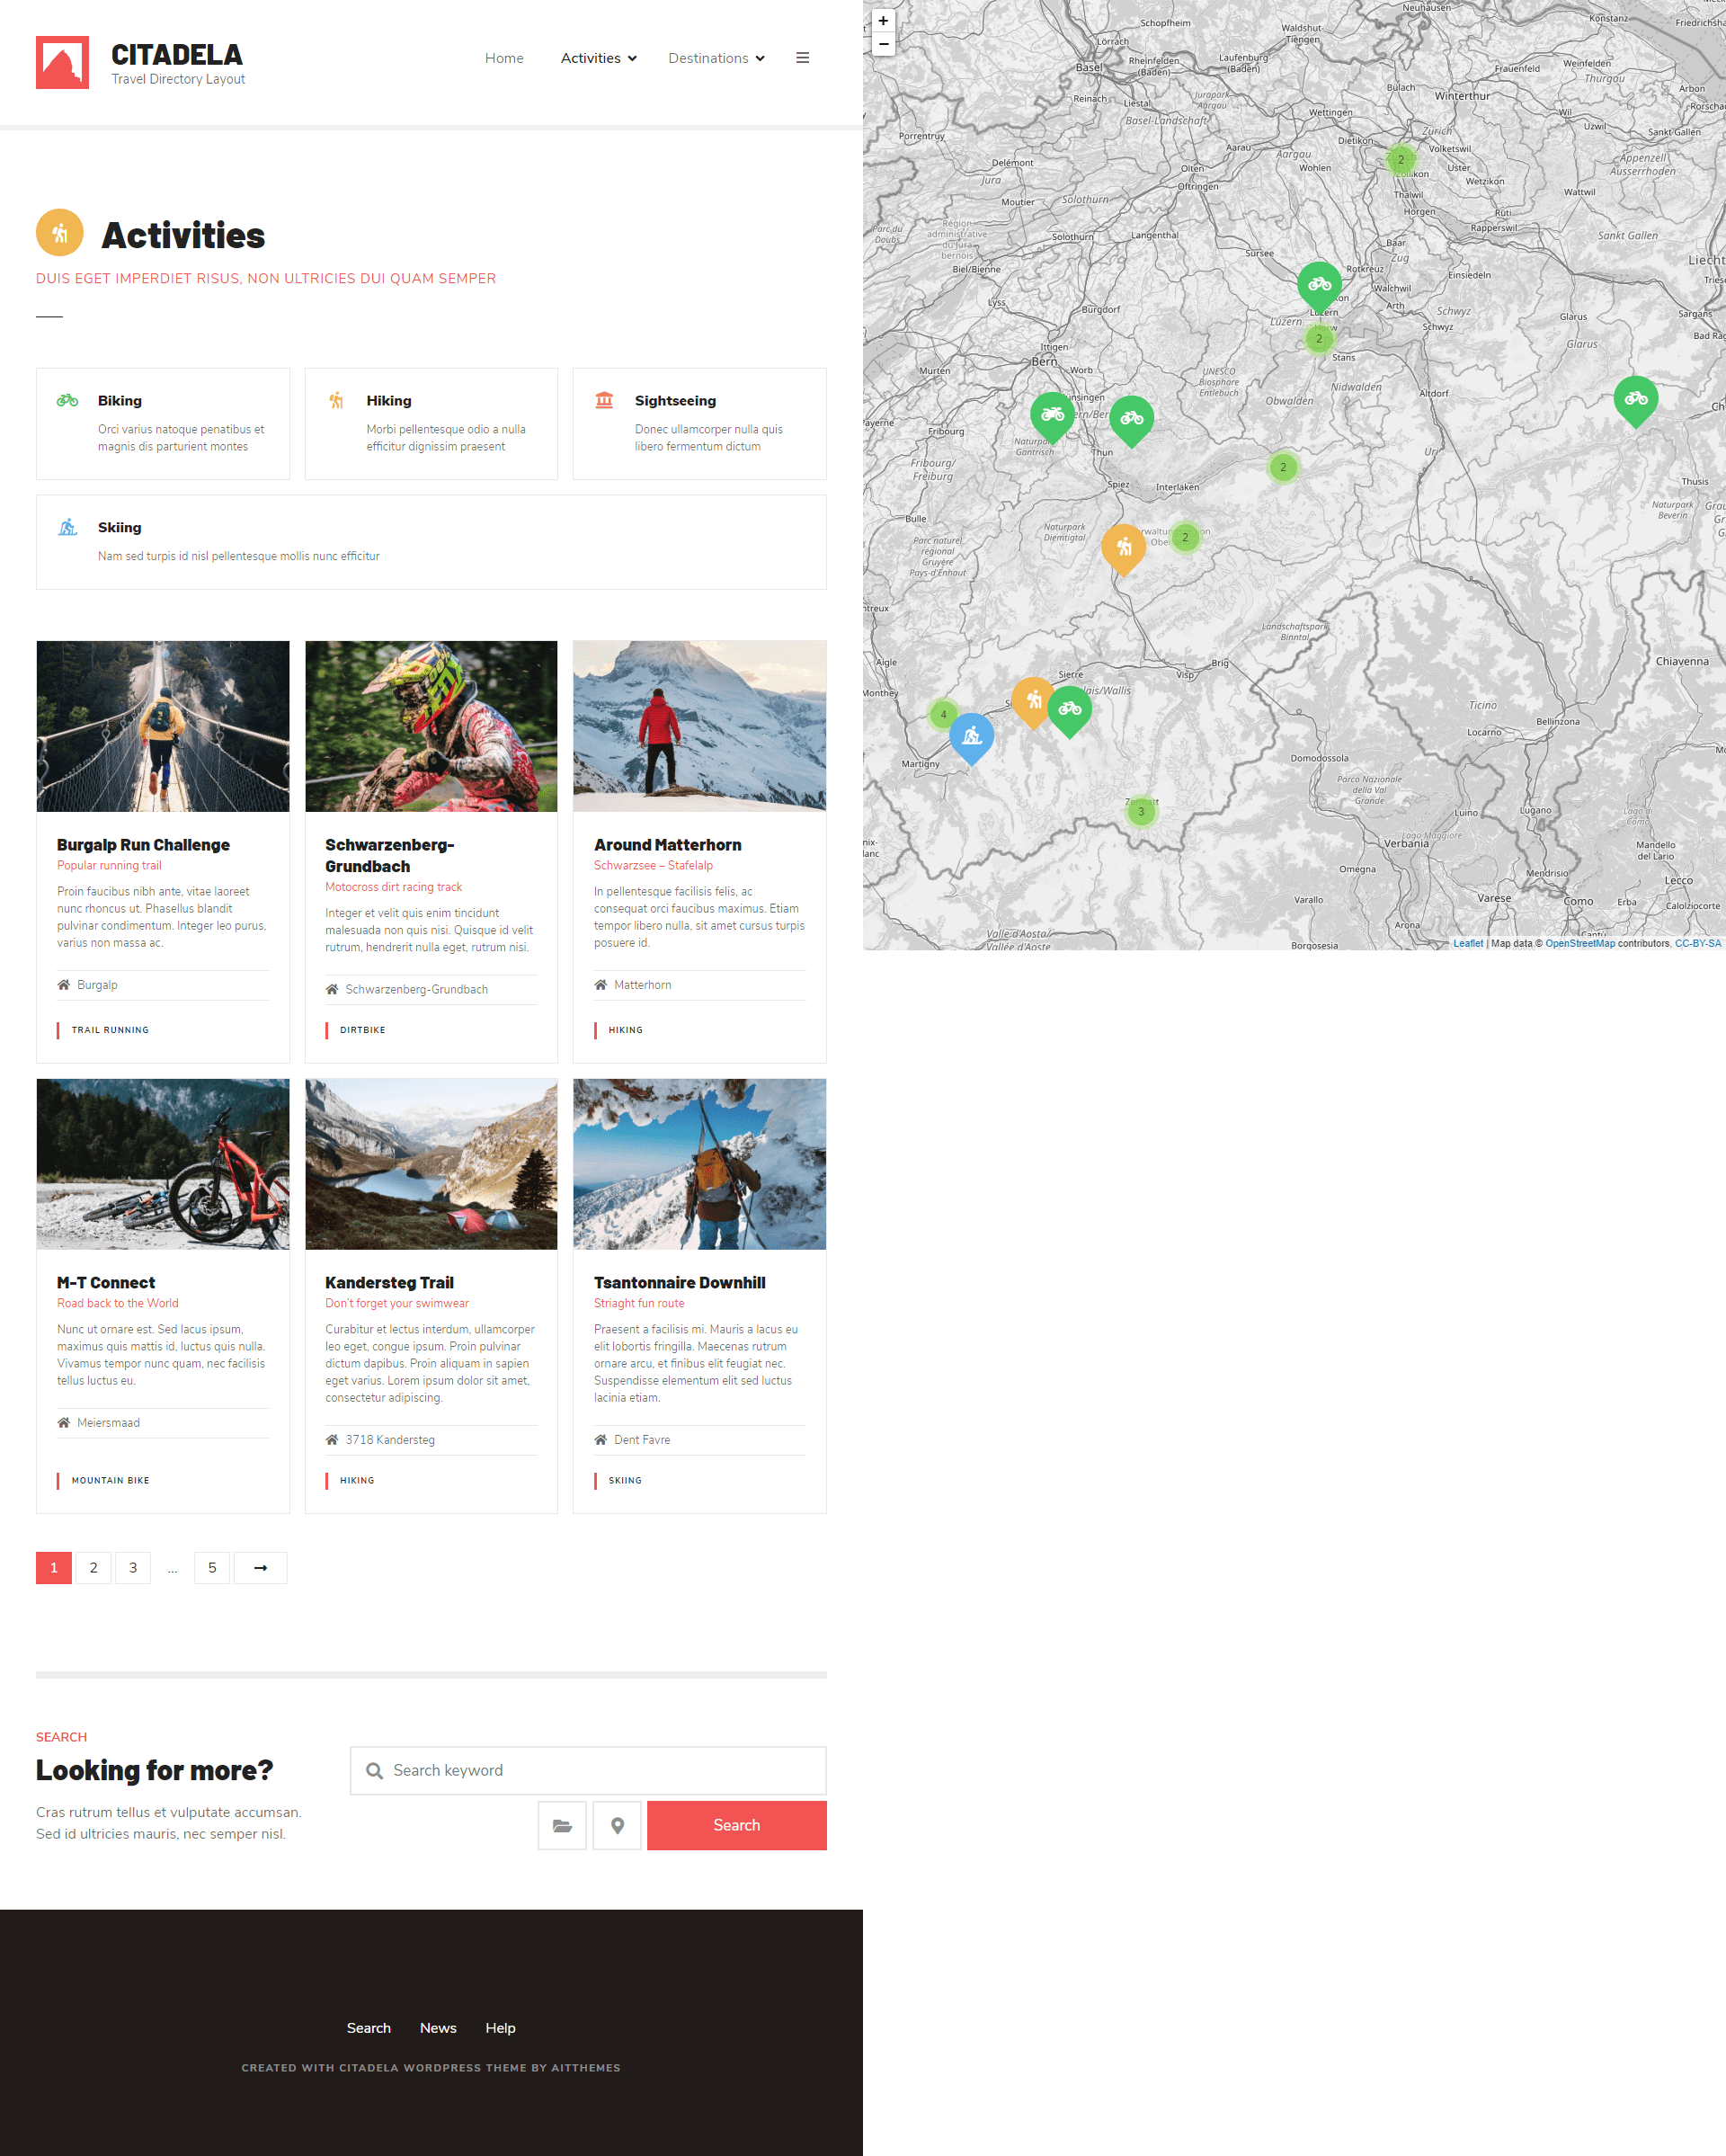1726x2156 pixels.
Task: Click the blue skiing map marker
Action: [971, 736]
